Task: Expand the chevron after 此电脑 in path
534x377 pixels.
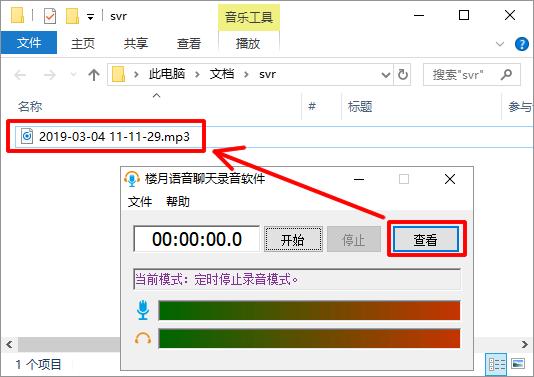Action: tap(197, 74)
